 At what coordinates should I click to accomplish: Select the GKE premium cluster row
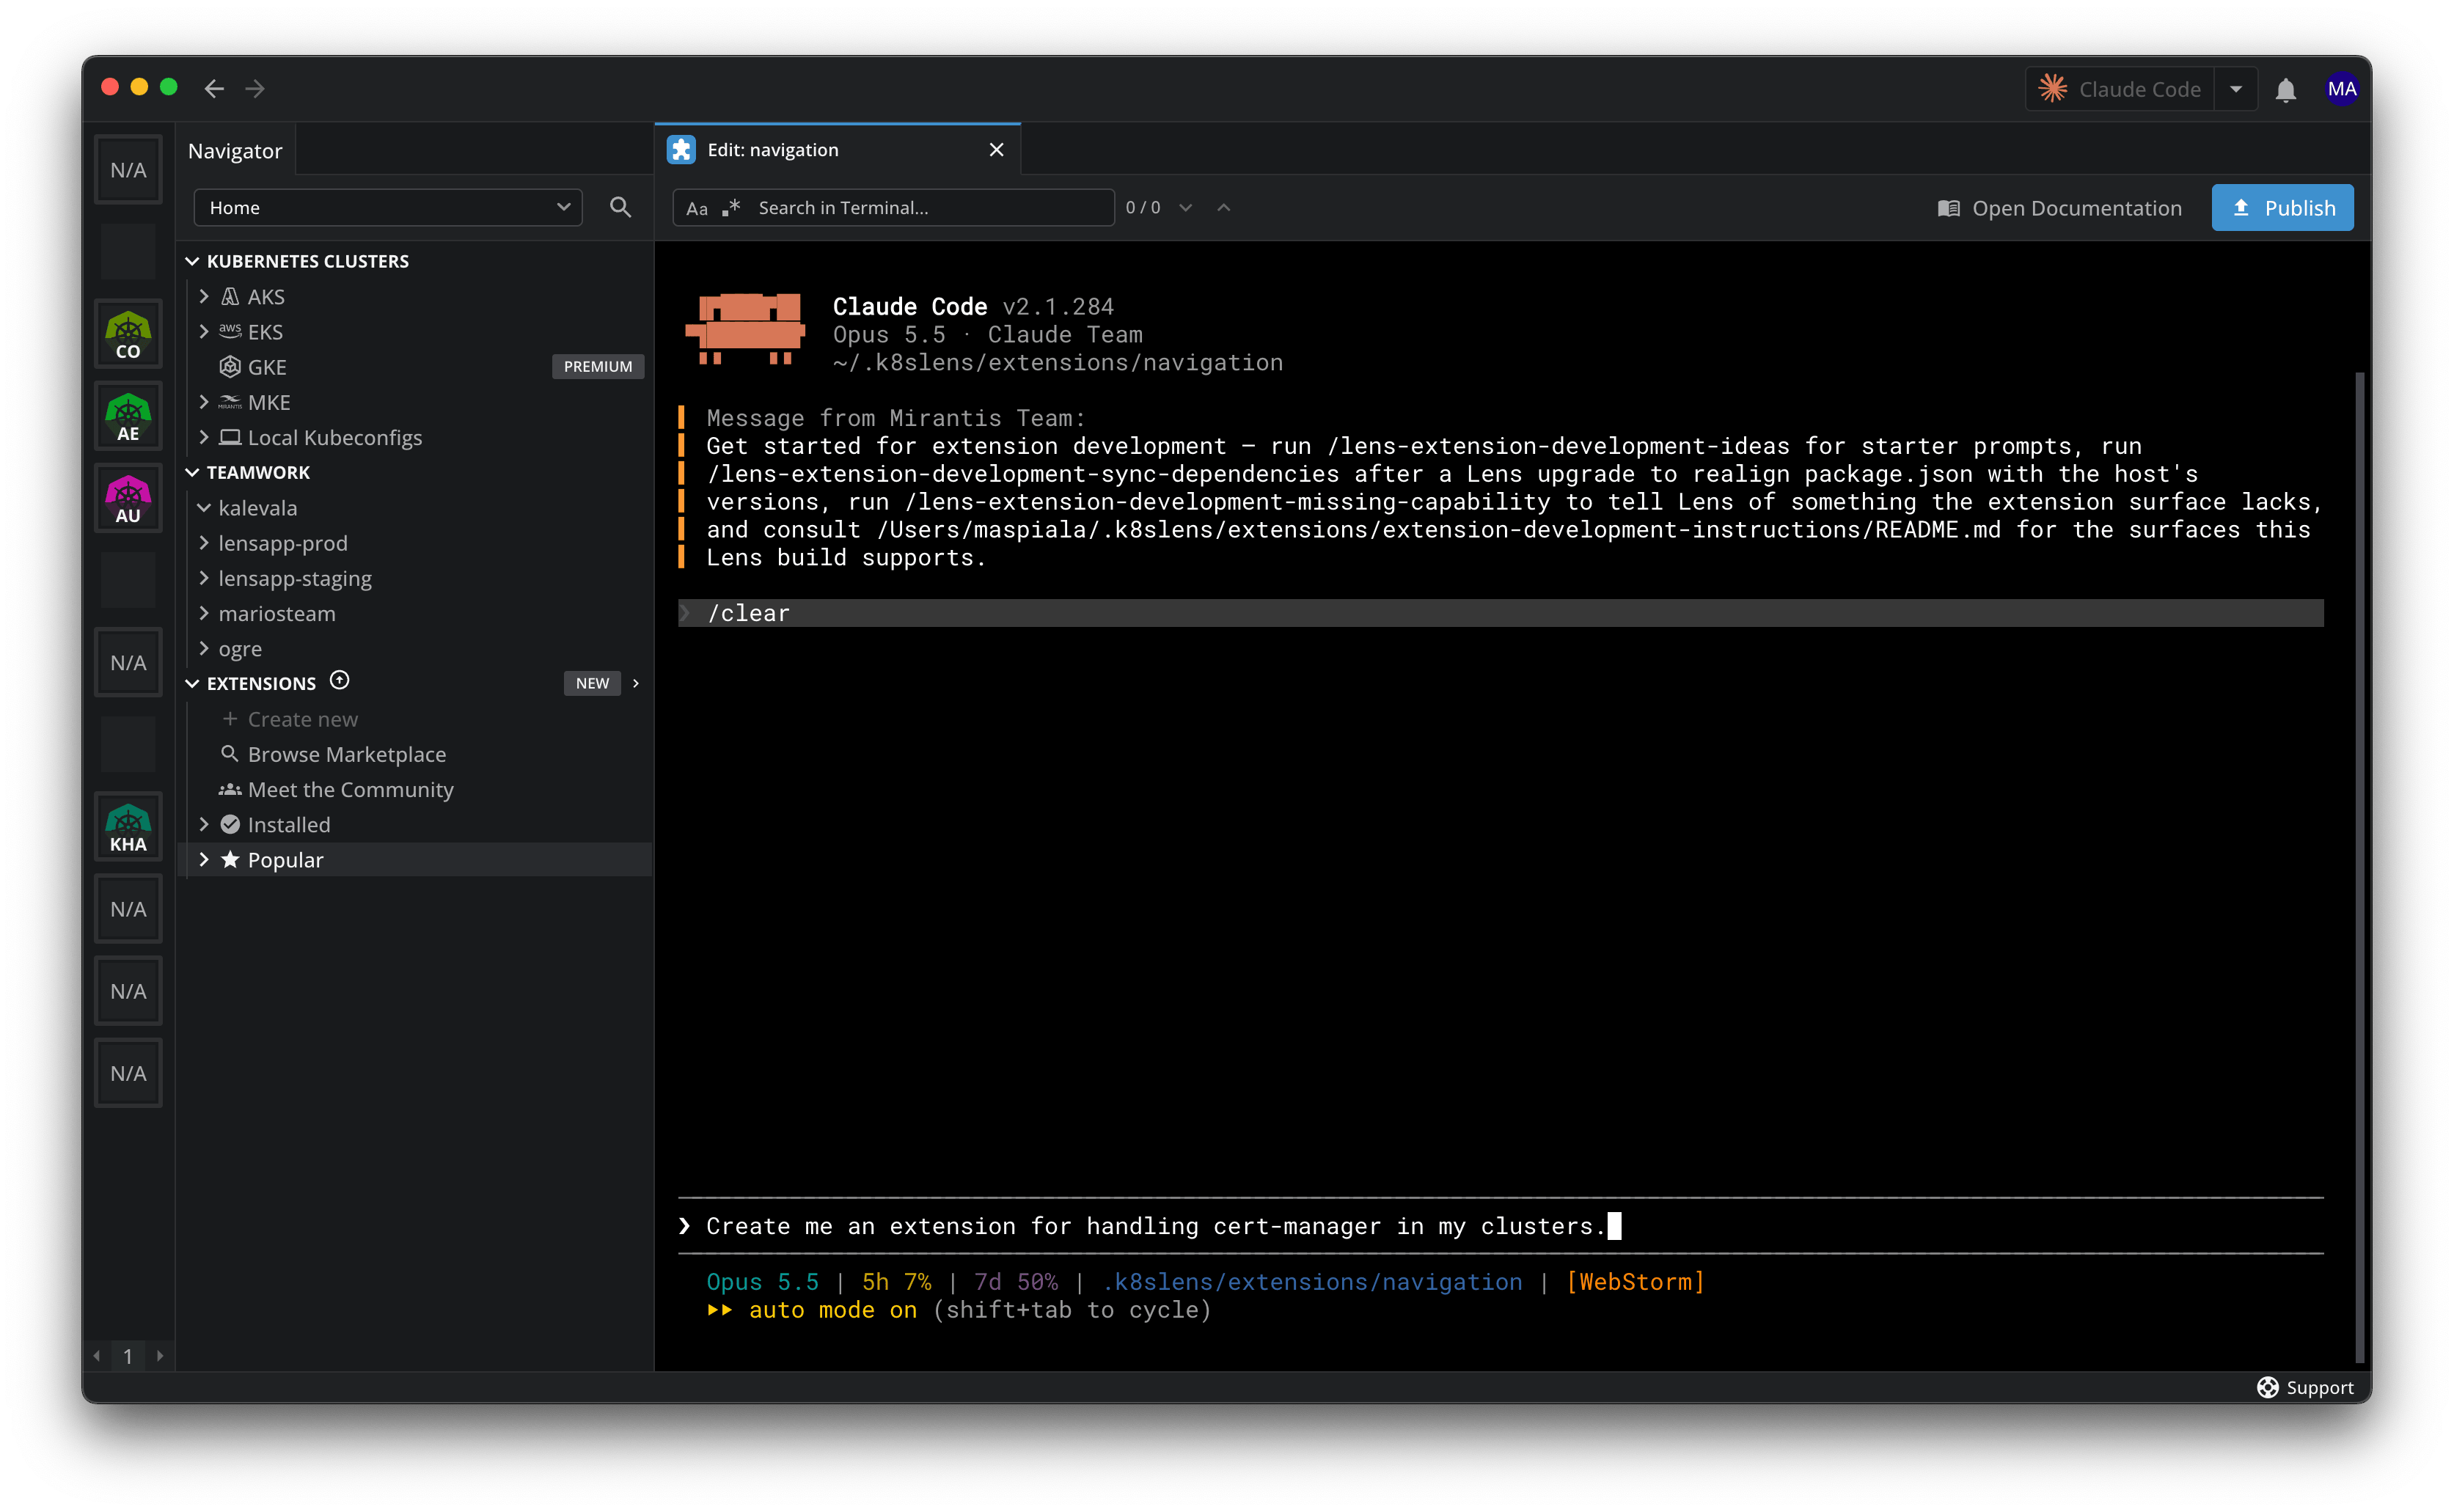click(x=415, y=367)
